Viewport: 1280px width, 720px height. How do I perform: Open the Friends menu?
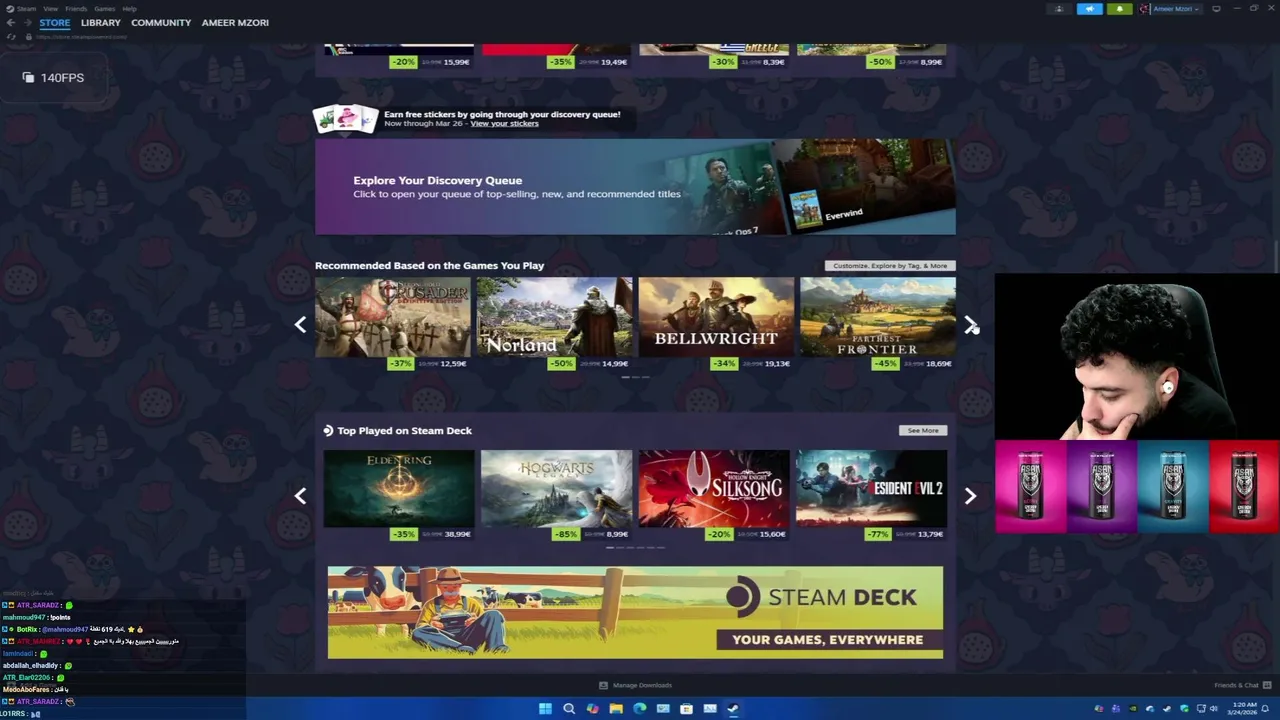point(76,9)
